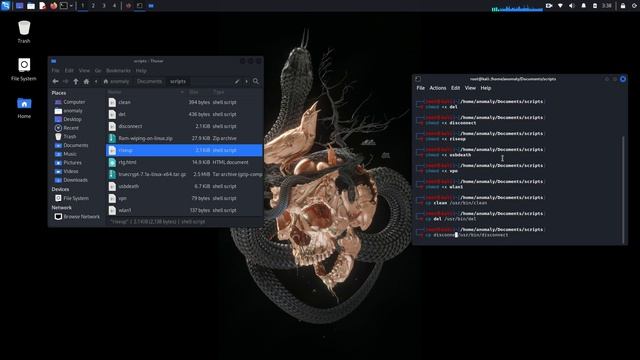This screenshot has height=360, width=640.
Task: Go to home folder in Thunar toolbar
Action: (x=86, y=81)
